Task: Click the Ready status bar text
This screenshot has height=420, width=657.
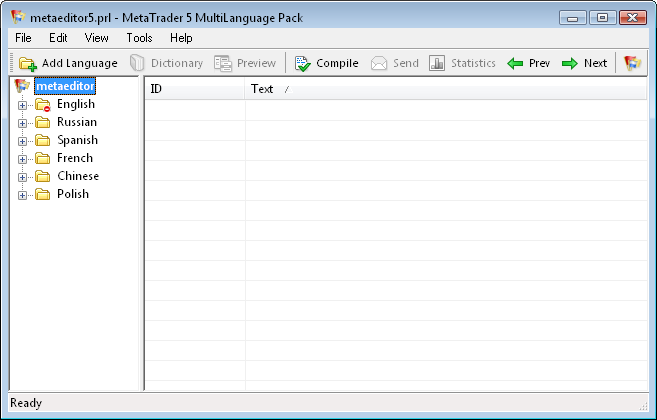Action: pos(26,403)
